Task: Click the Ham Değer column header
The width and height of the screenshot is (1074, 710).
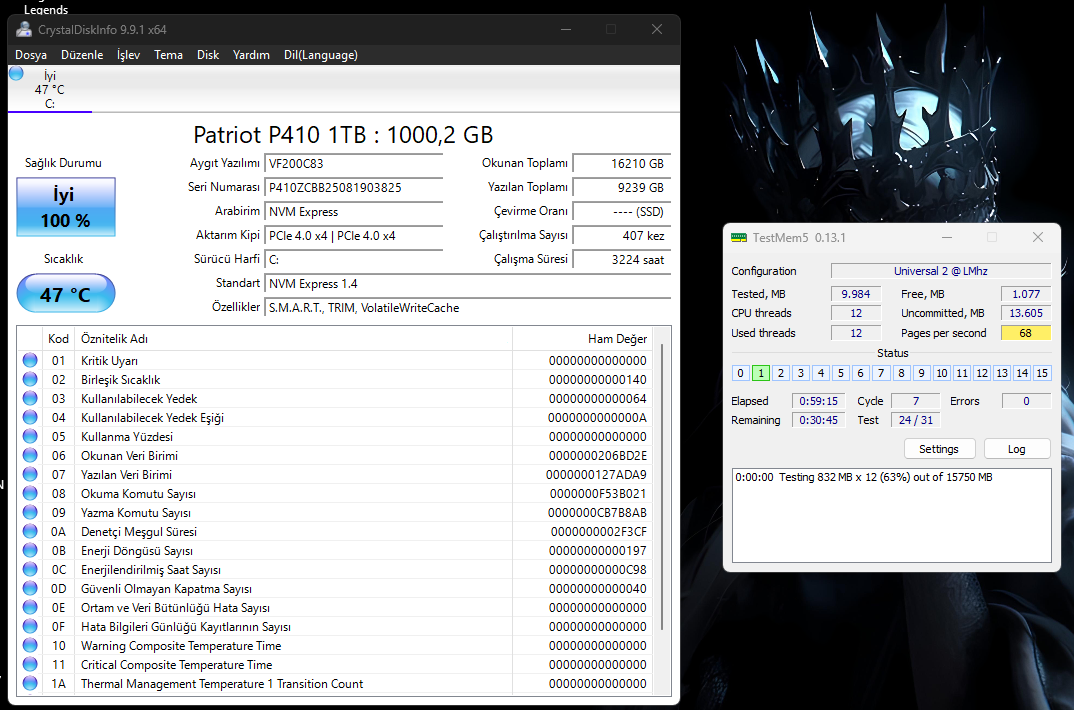Action: 582,339
